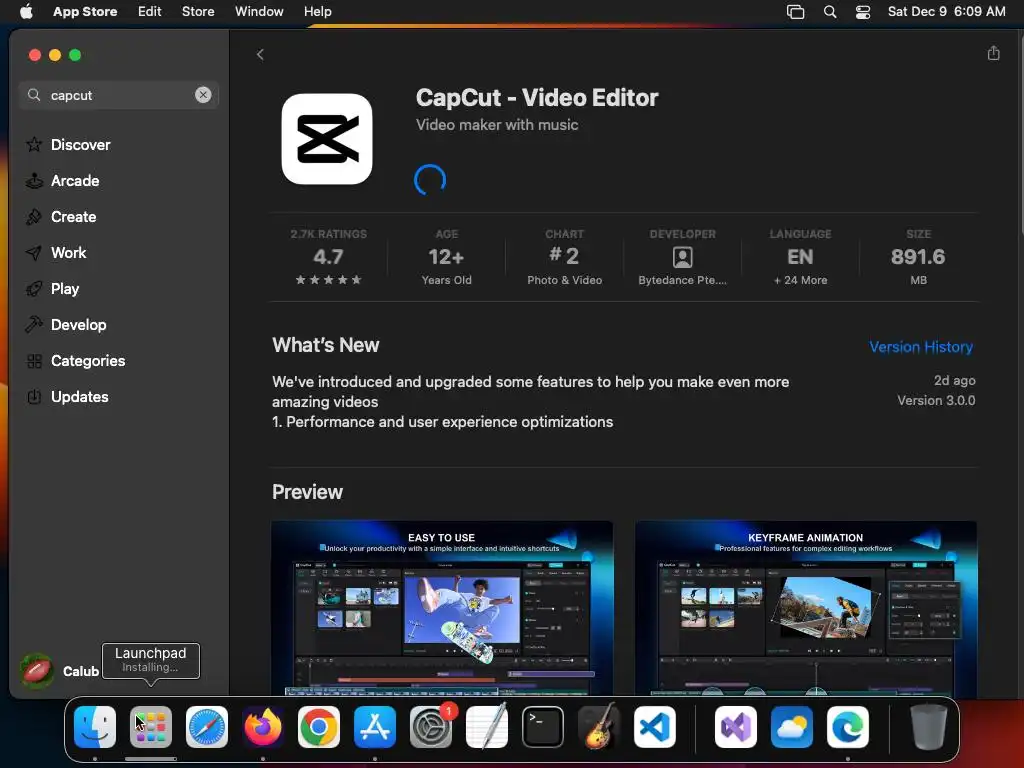
Task: Open the Keyframe Animation preview screenshot
Action: tap(806, 608)
